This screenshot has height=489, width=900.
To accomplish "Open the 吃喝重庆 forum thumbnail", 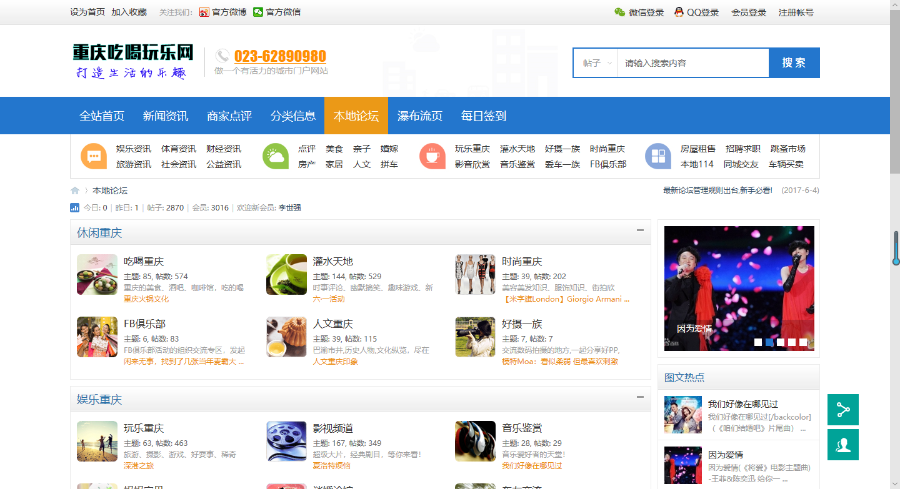I will click(x=97, y=275).
